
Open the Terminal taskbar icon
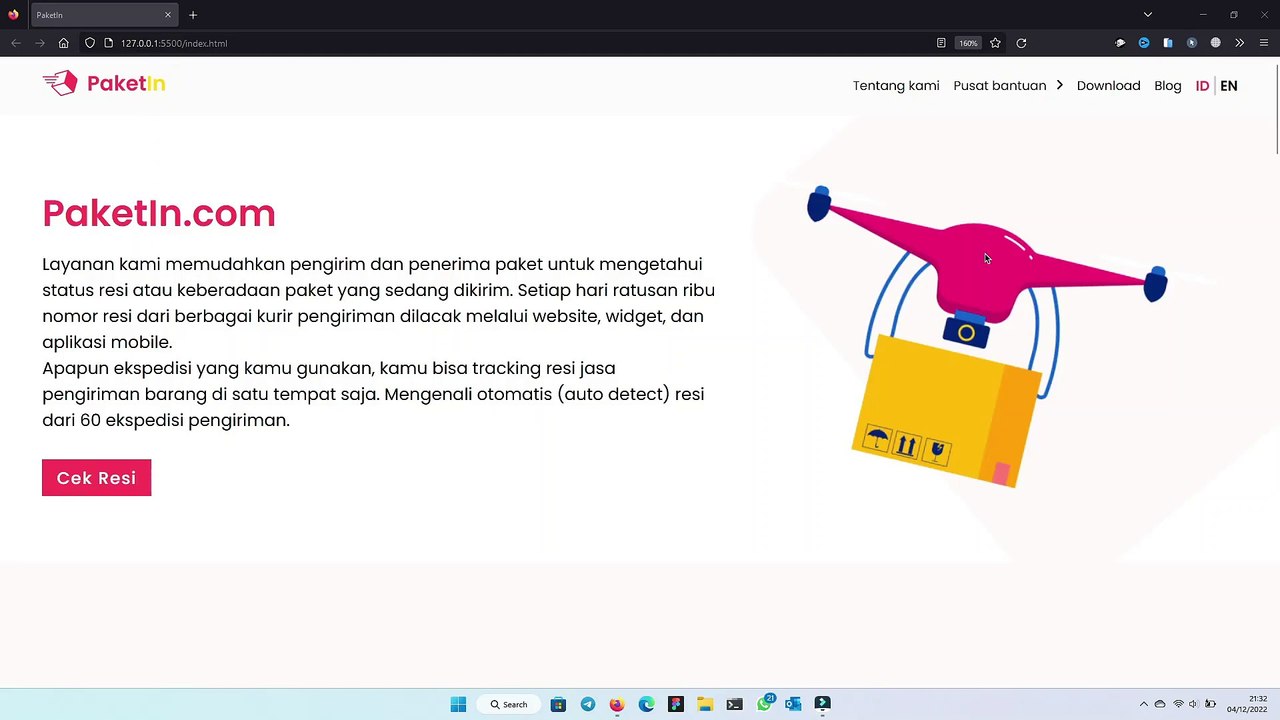734,704
